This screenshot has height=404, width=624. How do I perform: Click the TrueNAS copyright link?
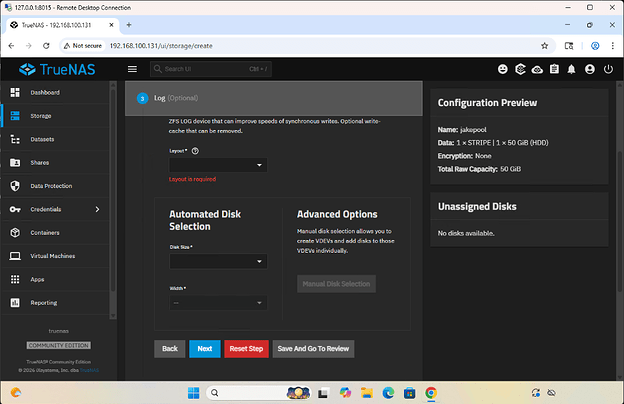pos(89,370)
